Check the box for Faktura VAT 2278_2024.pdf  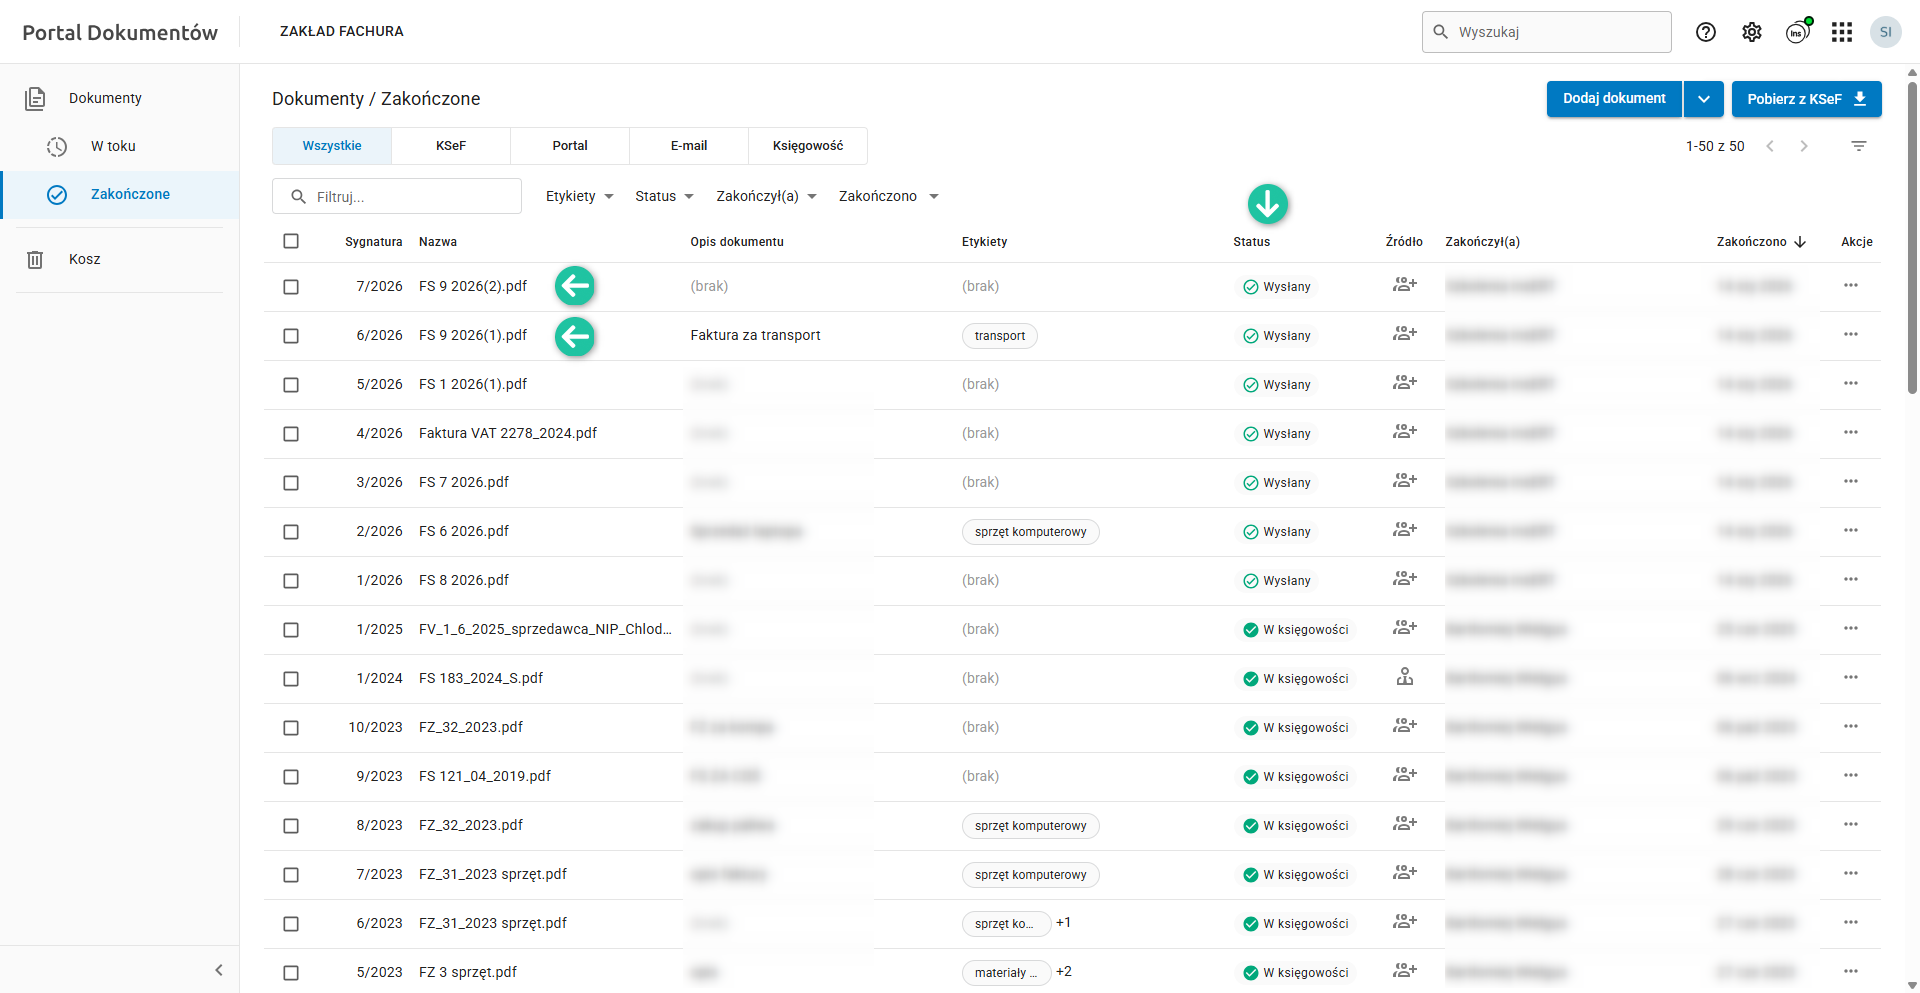[291, 434]
